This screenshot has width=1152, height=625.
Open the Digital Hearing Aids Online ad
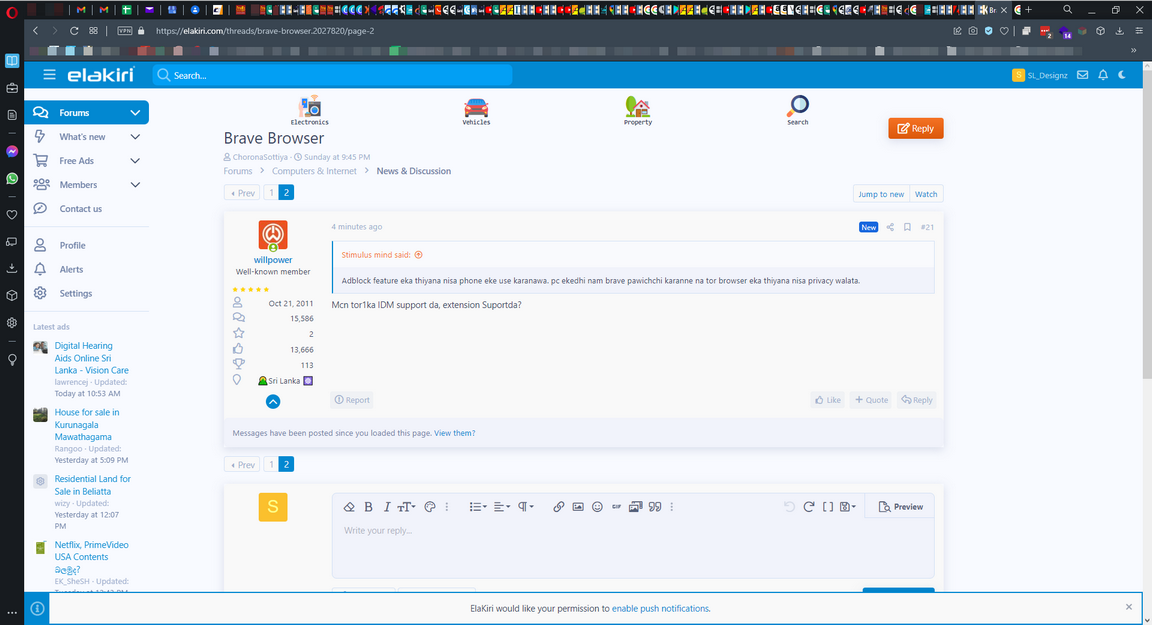91,358
